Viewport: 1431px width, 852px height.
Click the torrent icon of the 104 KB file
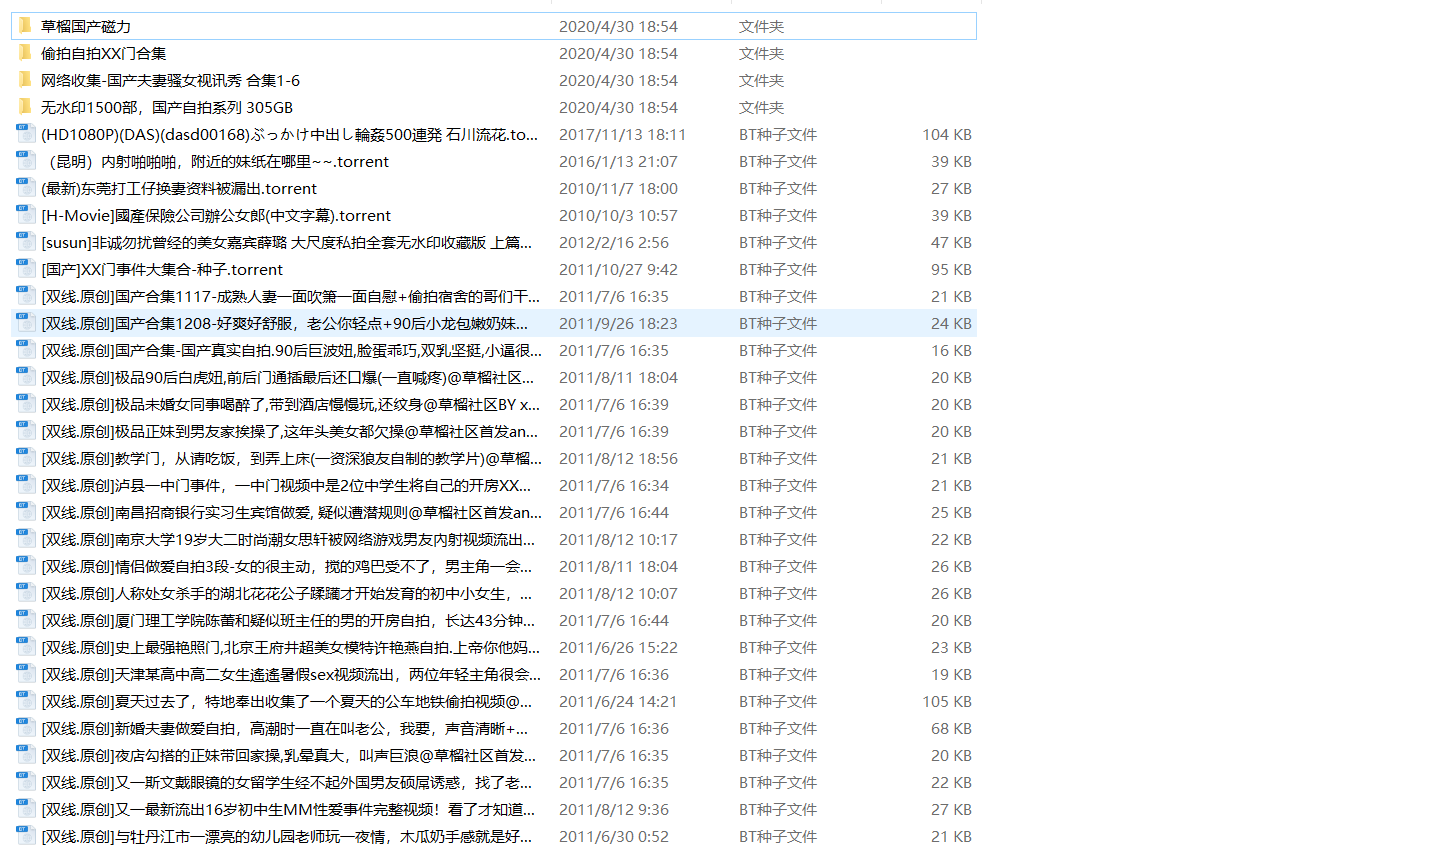(x=26, y=134)
